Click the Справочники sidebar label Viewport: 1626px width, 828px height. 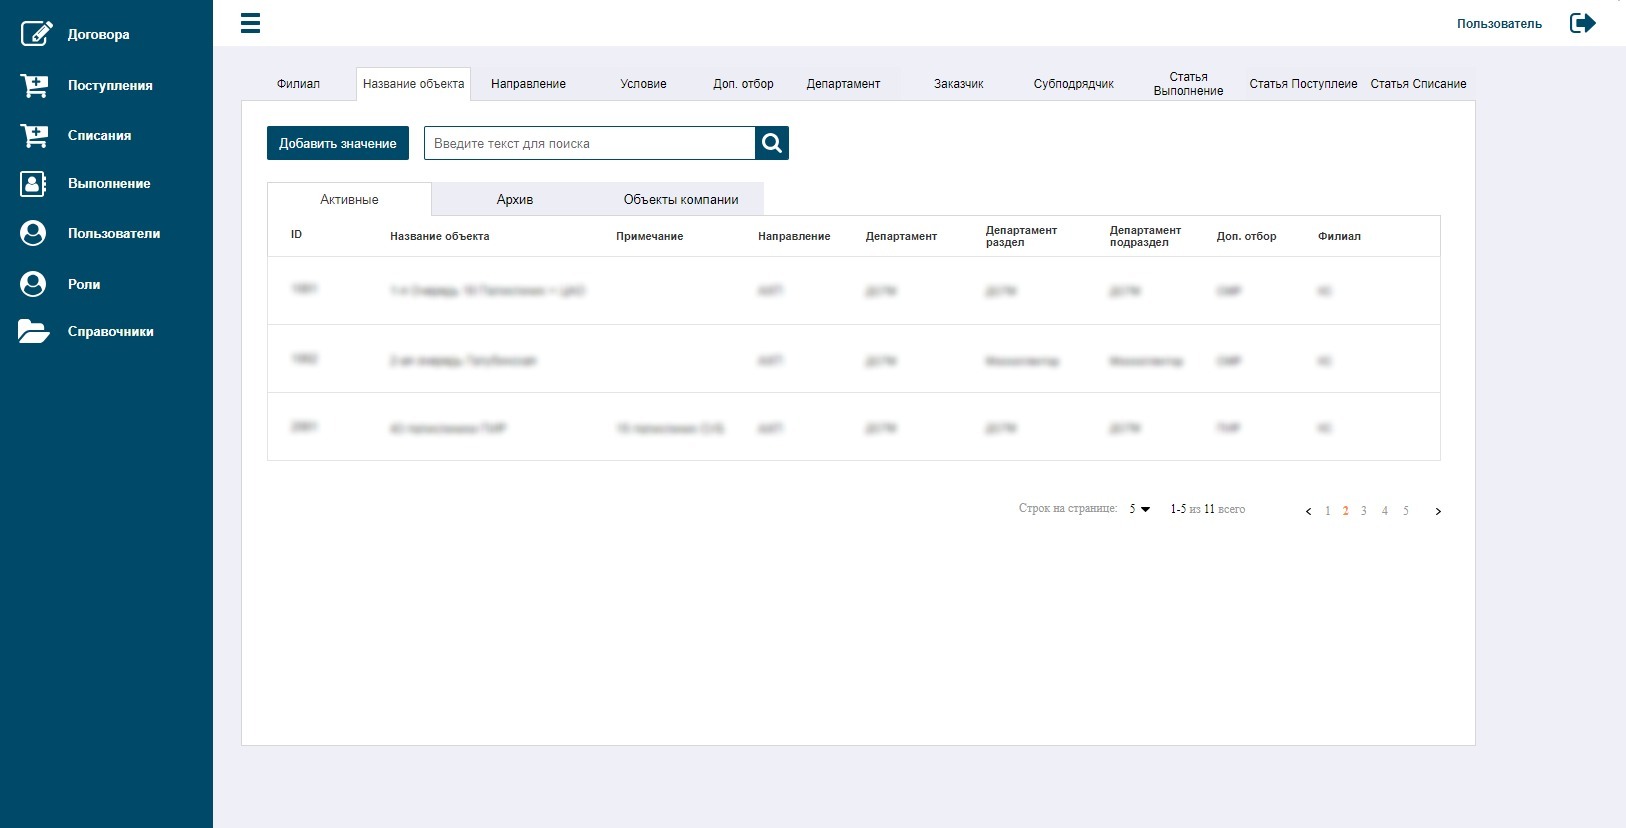(111, 331)
